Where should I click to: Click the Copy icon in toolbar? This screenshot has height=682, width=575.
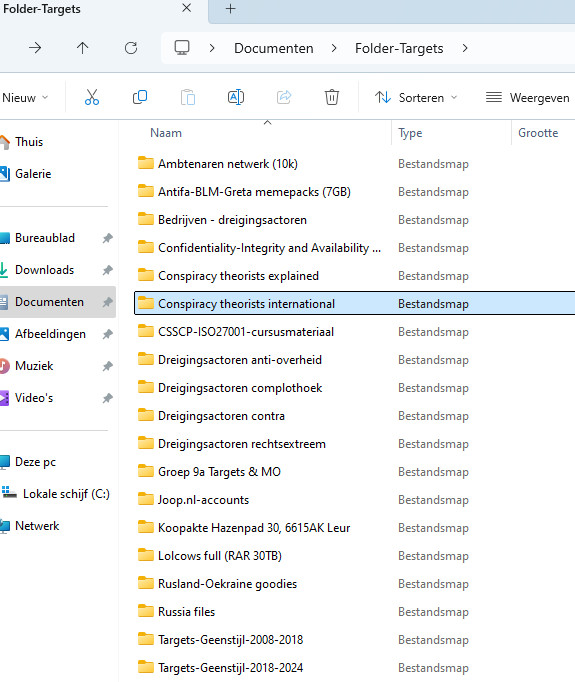(140, 97)
